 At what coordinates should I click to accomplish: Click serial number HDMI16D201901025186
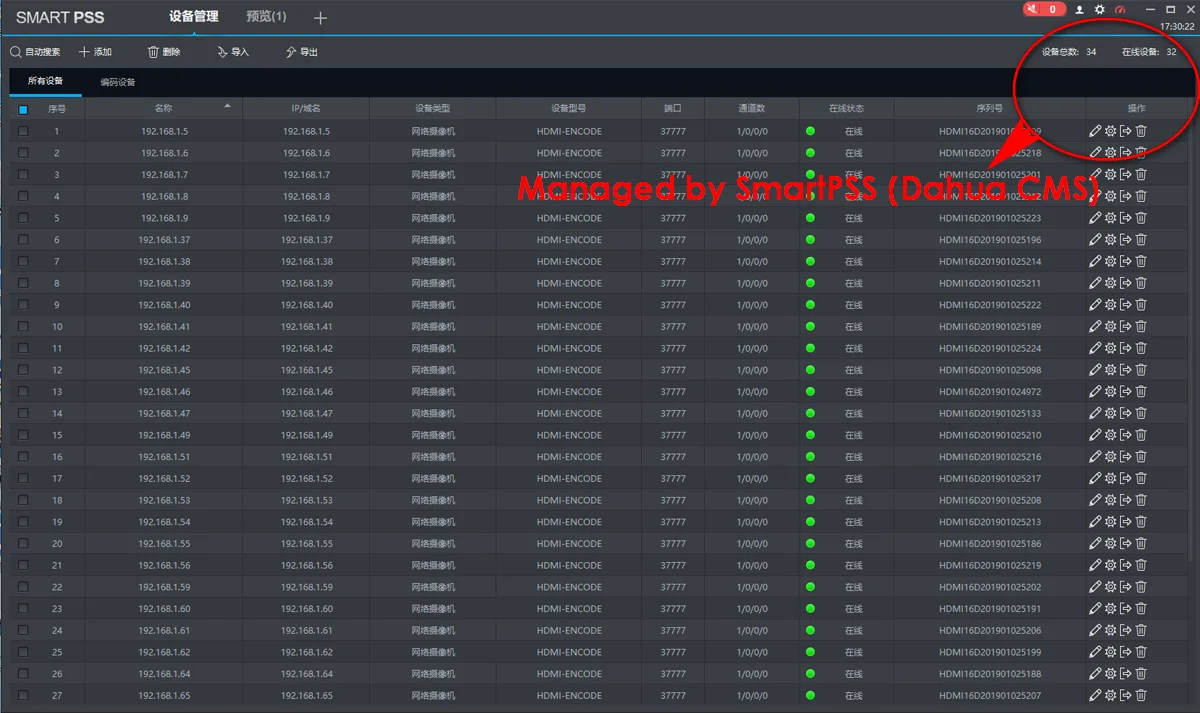989,544
